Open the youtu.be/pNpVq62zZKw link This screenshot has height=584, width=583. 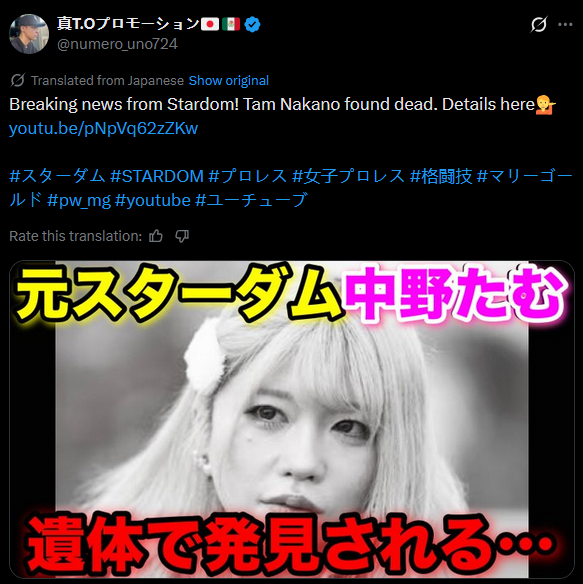point(103,128)
